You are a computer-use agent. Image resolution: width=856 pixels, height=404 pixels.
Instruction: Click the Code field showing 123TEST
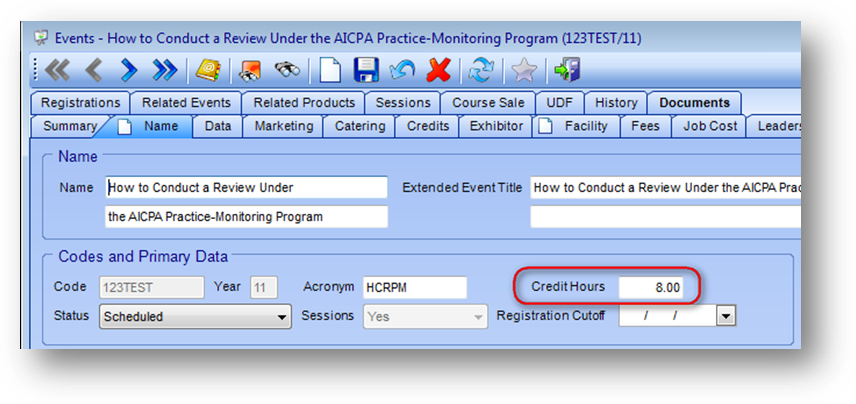pos(152,288)
